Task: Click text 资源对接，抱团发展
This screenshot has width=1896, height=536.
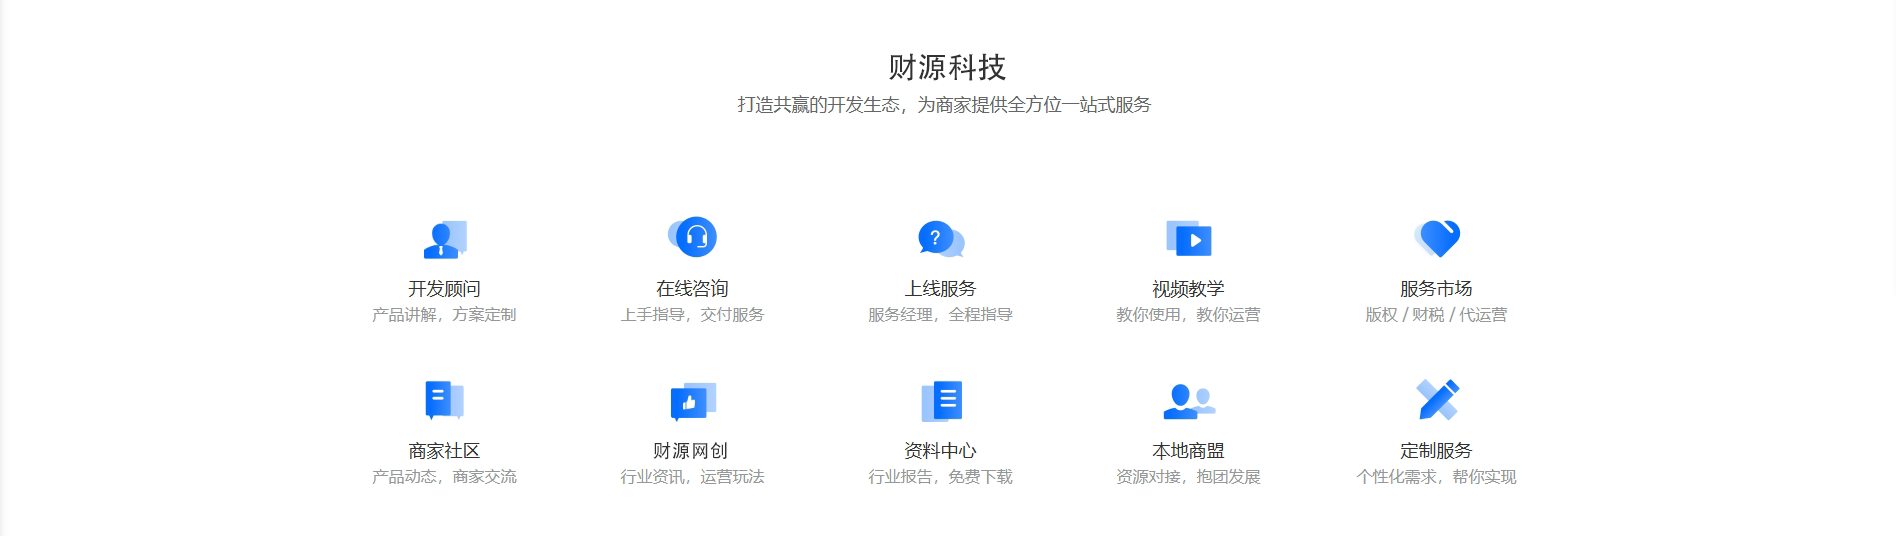Action: [1188, 476]
